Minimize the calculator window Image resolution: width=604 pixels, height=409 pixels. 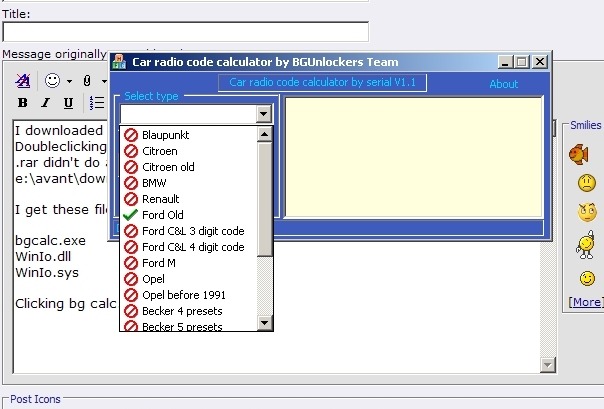pos(505,62)
